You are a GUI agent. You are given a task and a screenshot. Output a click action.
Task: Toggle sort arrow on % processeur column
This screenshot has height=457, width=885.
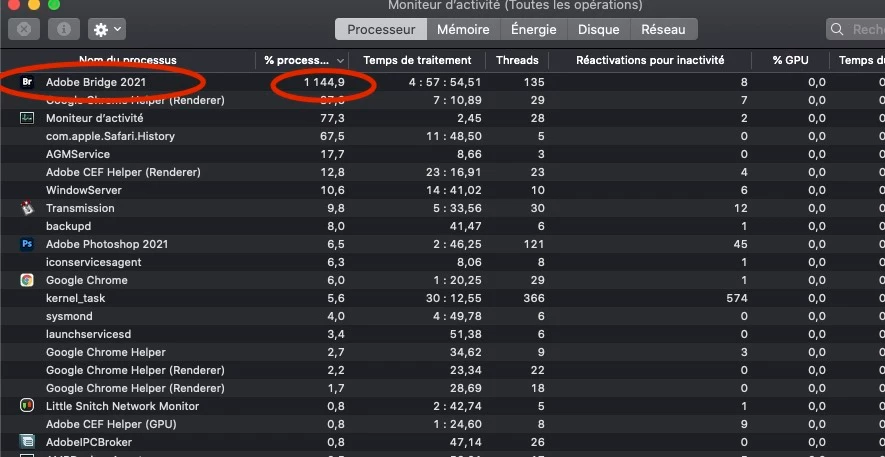(340, 60)
